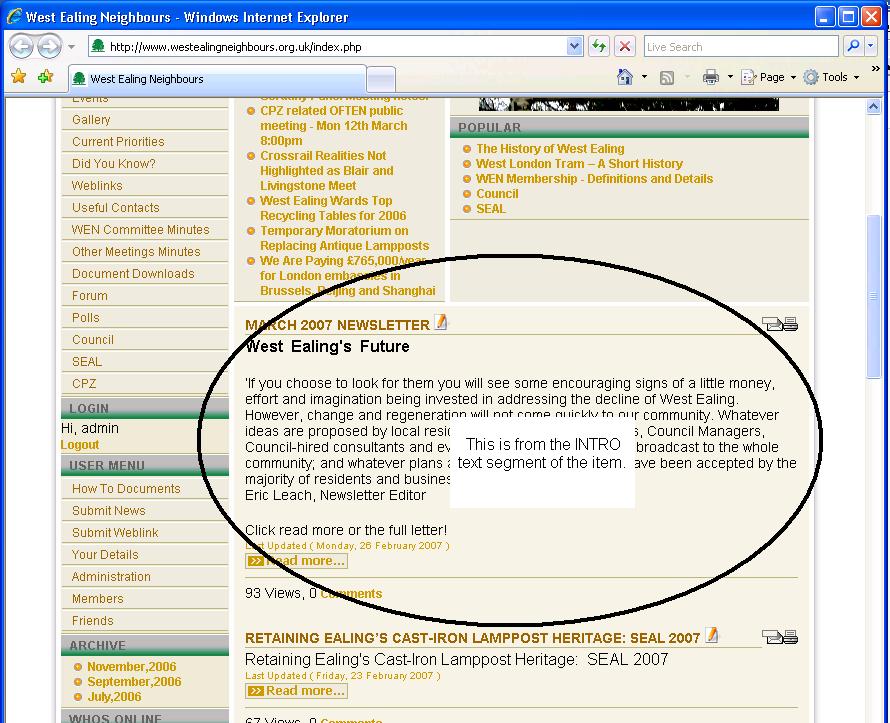Open Other Meetings Minutes
Image resolution: width=890 pixels, height=723 pixels.
(x=136, y=251)
